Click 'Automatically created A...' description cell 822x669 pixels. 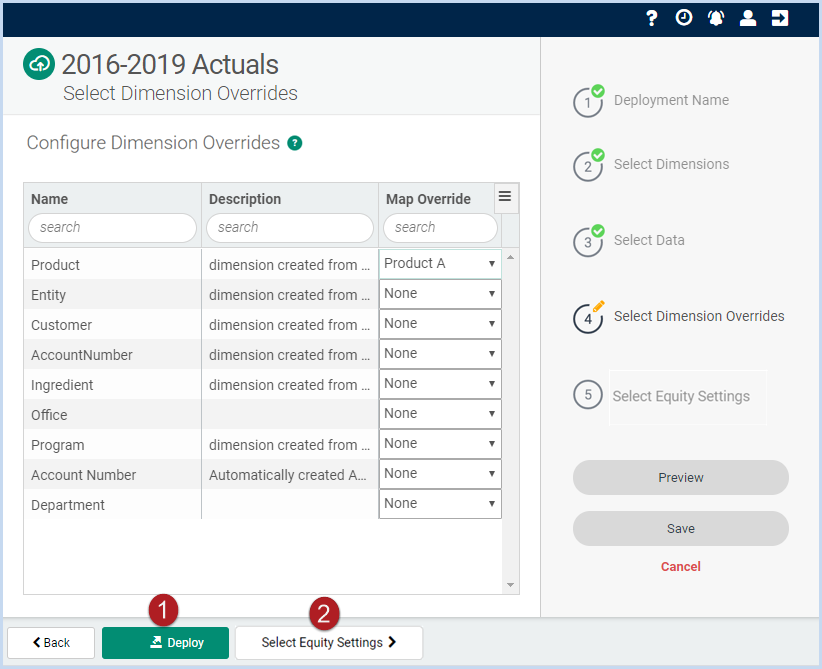tap(289, 475)
